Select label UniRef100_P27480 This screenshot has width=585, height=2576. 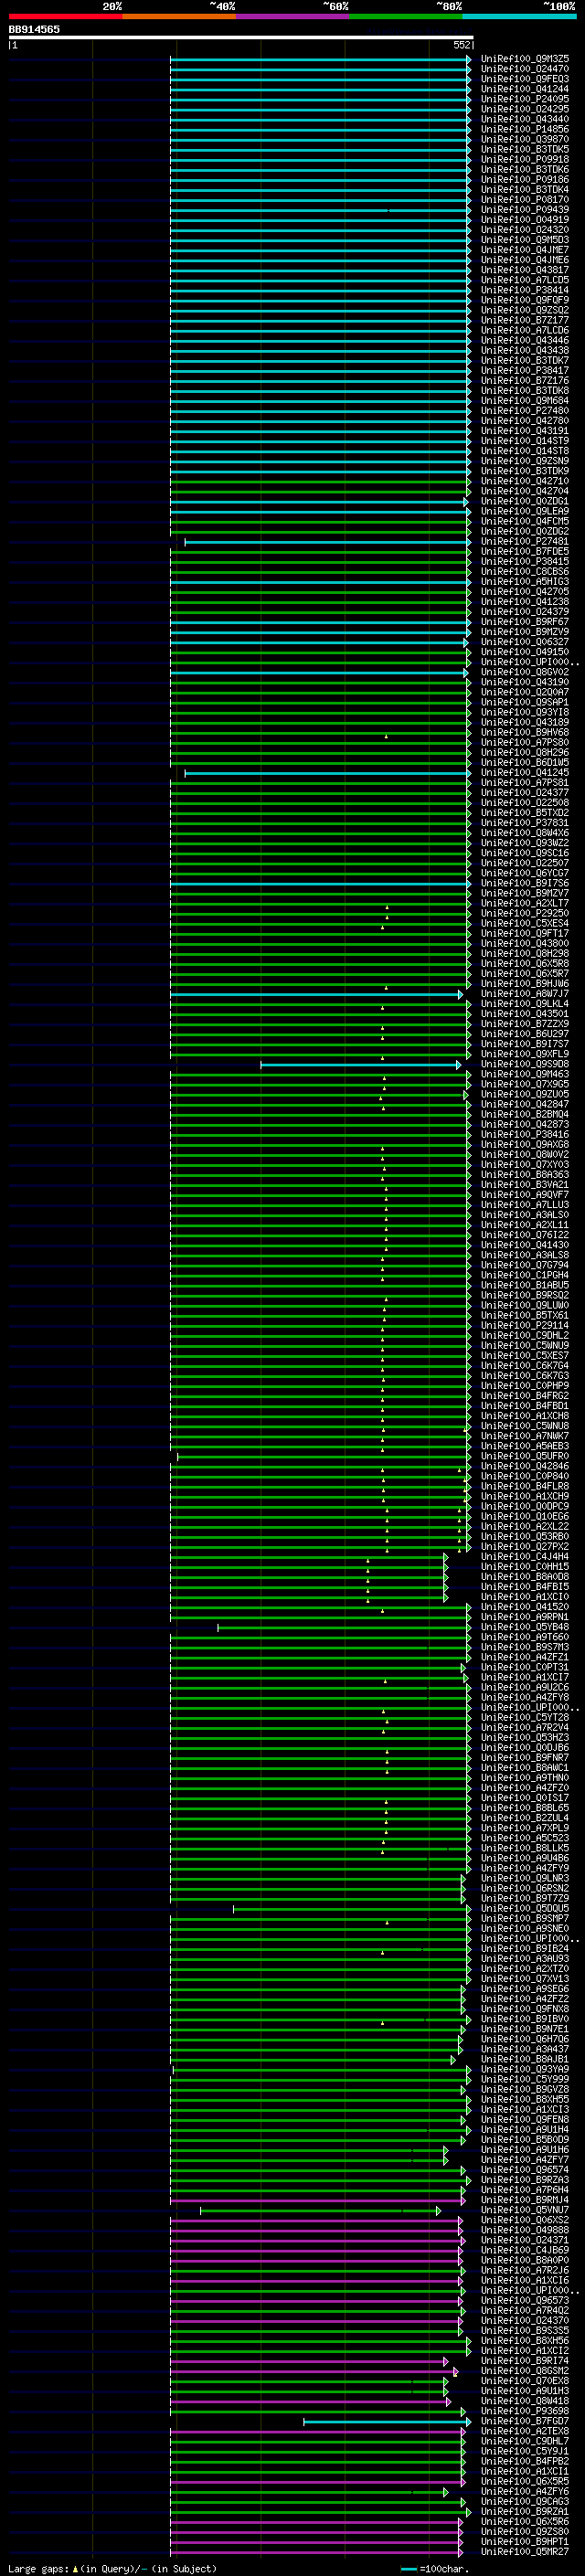click(x=525, y=410)
